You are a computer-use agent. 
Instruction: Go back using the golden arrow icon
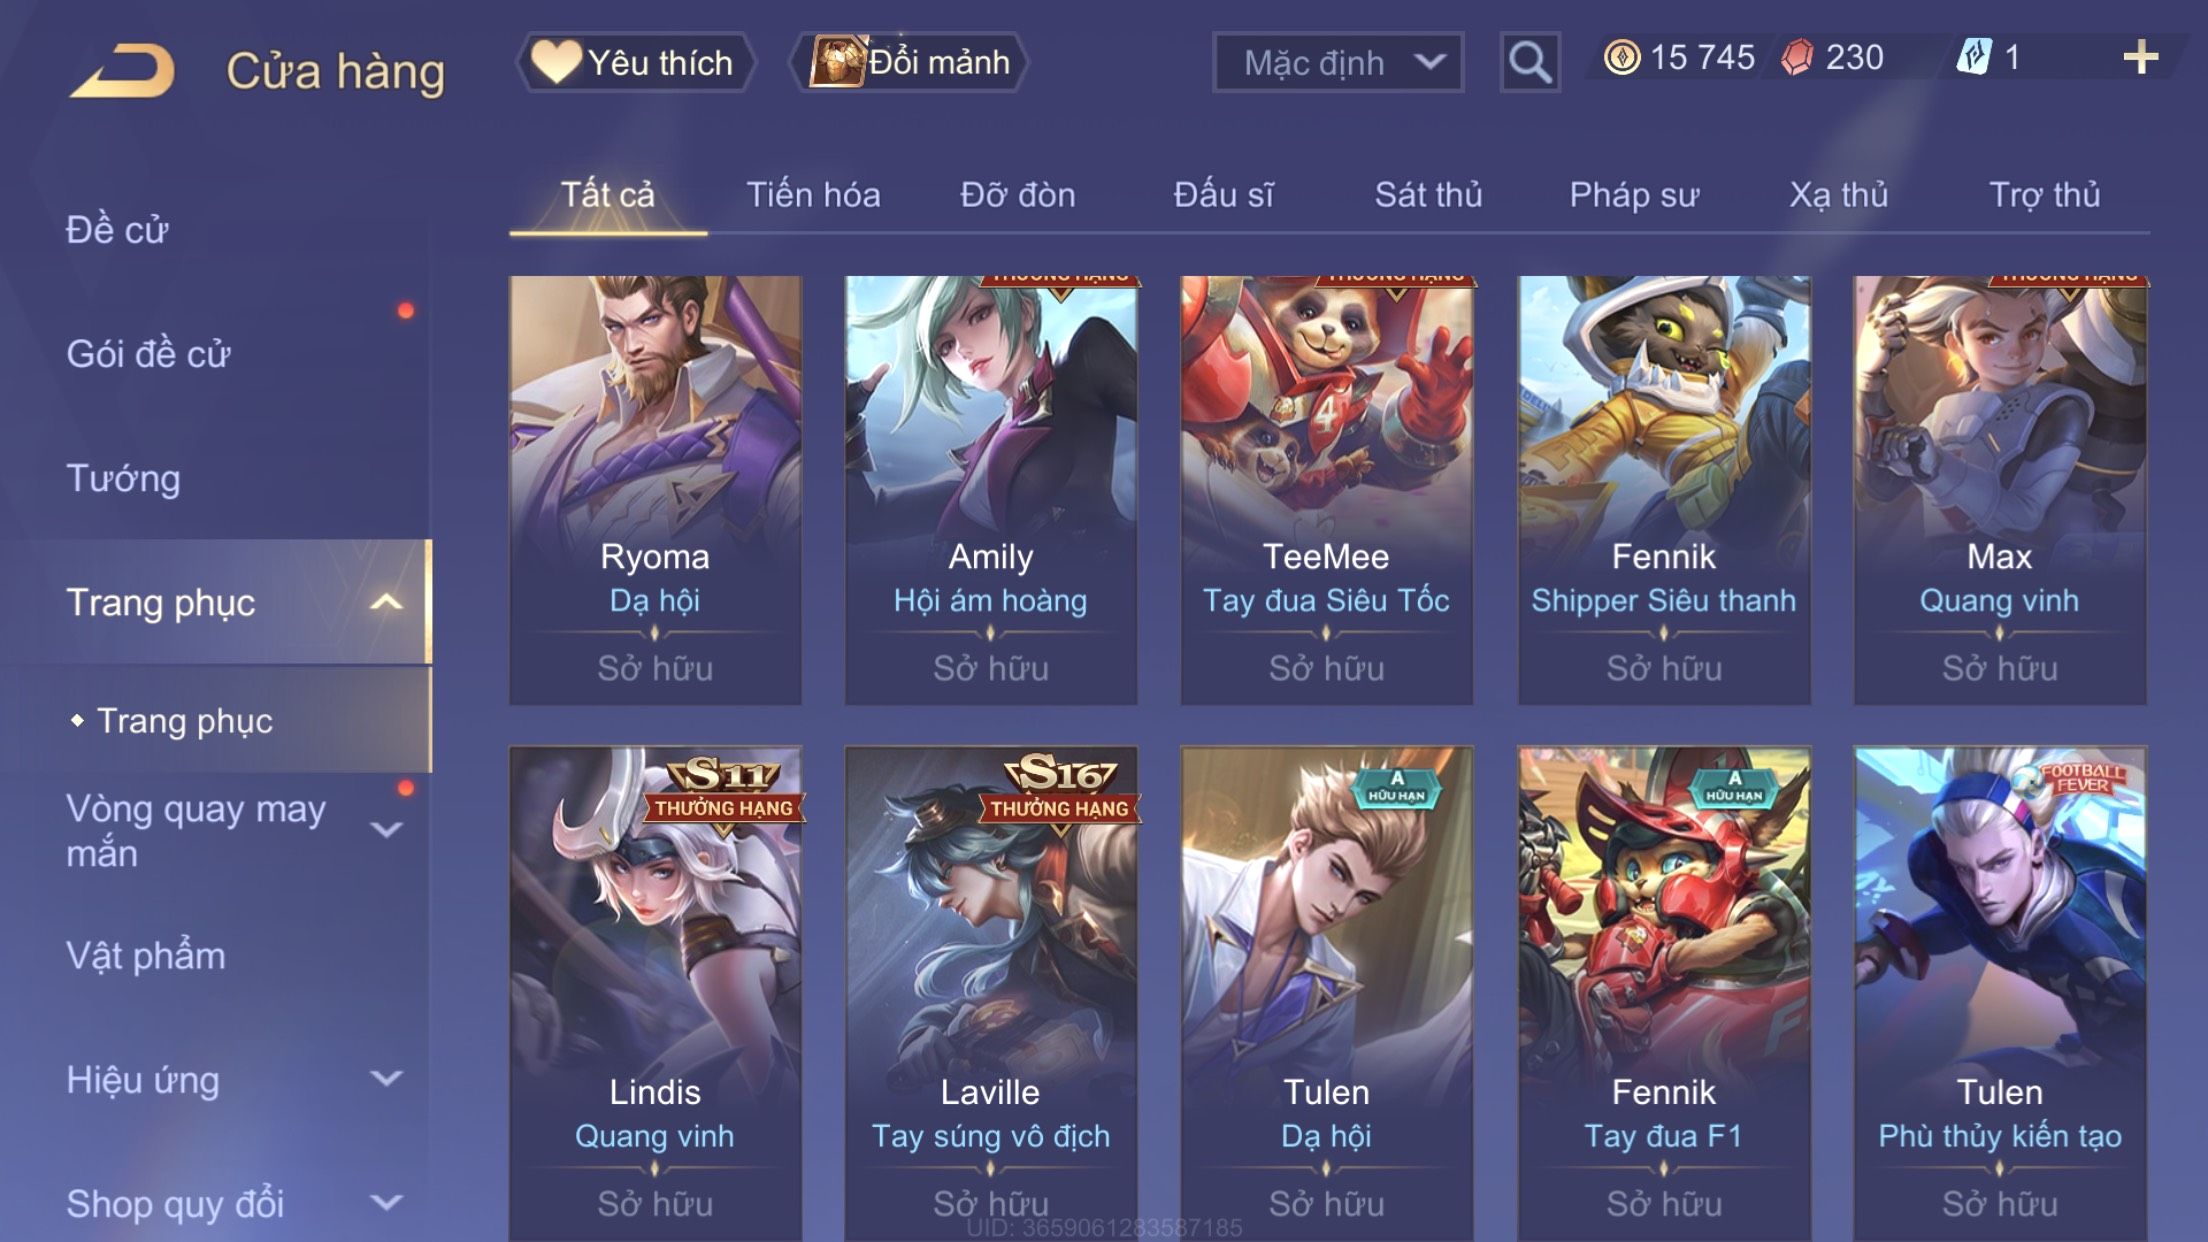[x=122, y=70]
